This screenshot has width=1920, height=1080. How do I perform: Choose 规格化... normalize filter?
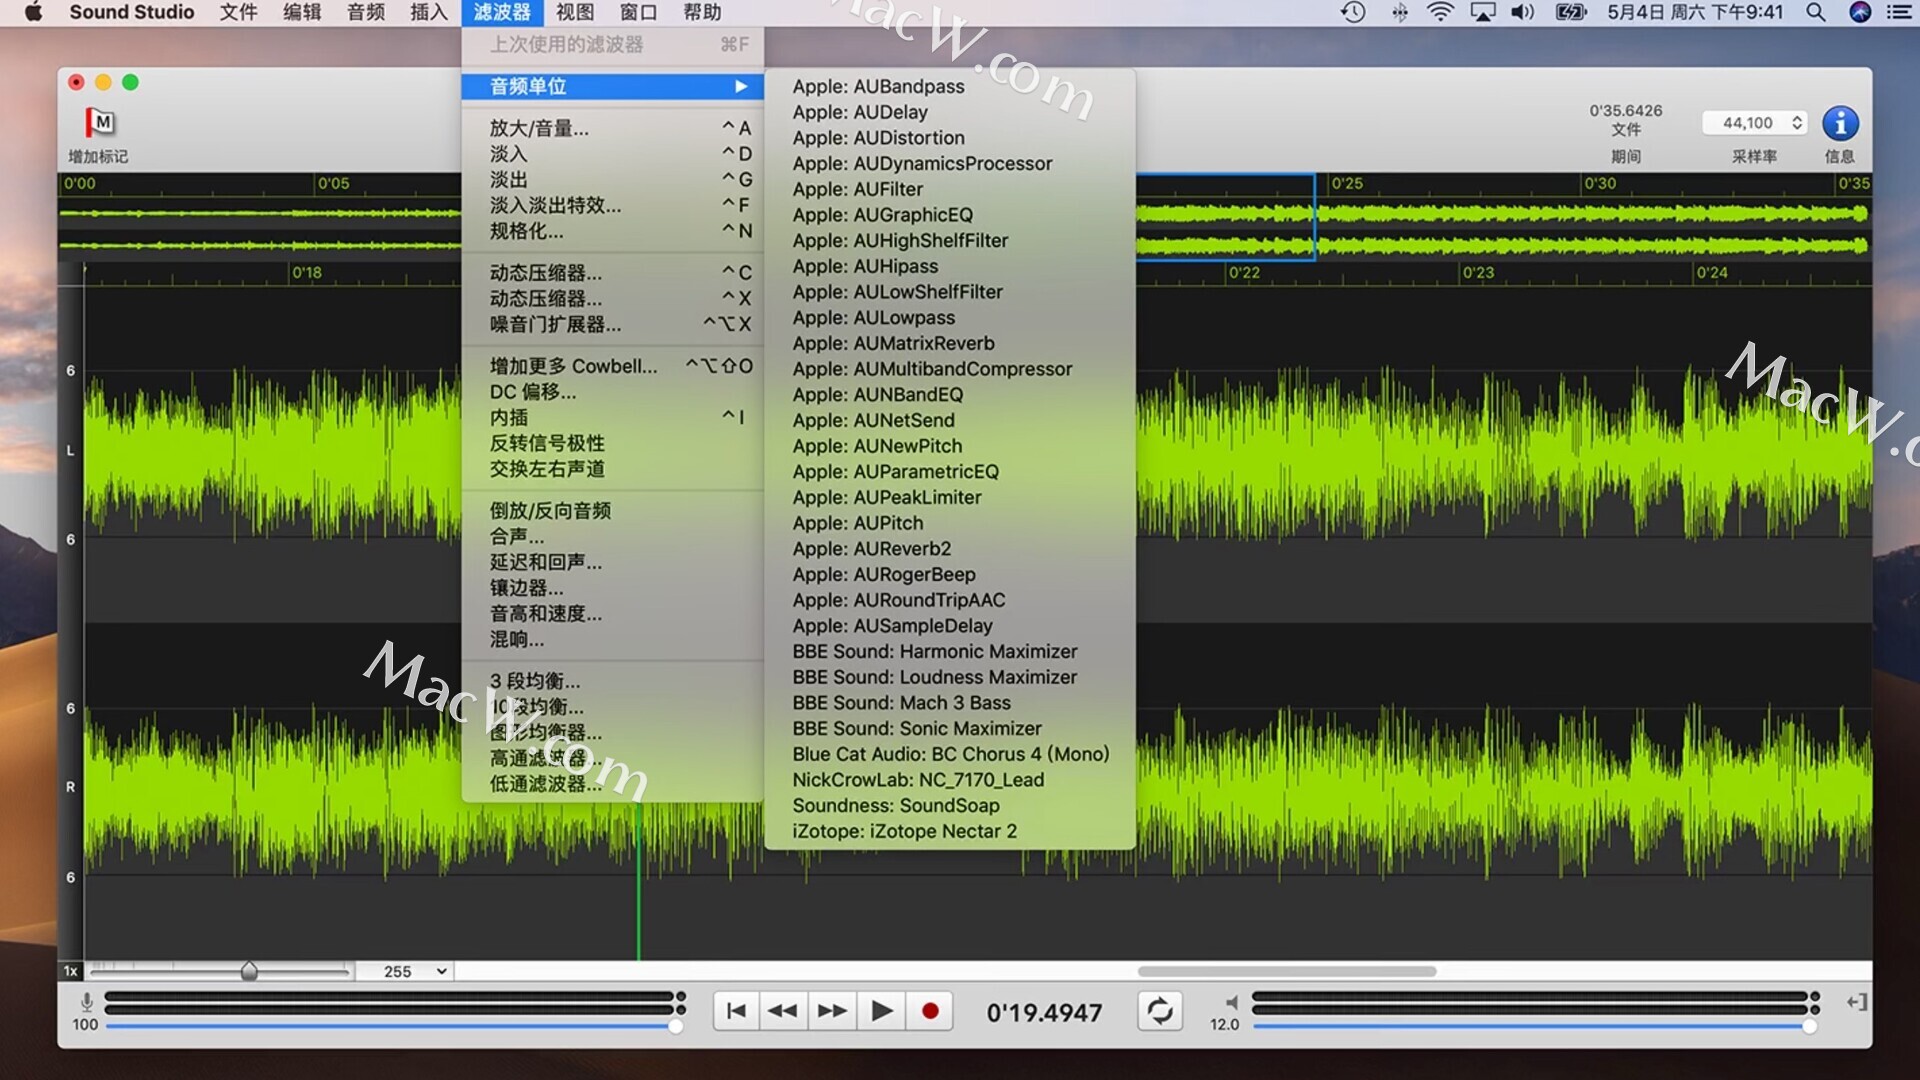tap(613, 231)
